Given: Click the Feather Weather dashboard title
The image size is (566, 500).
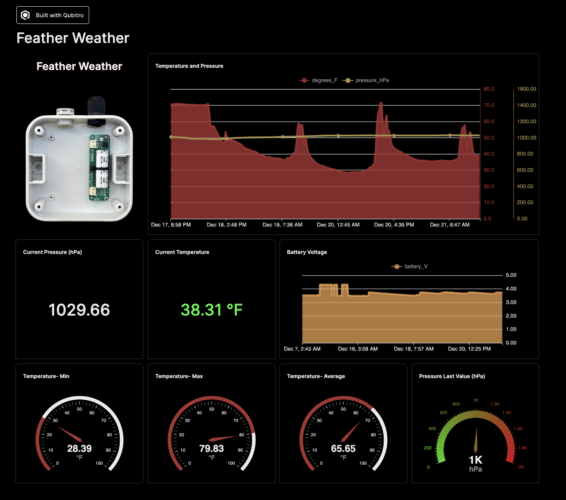Looking at the screenshot, I should (x=73, y=38).
